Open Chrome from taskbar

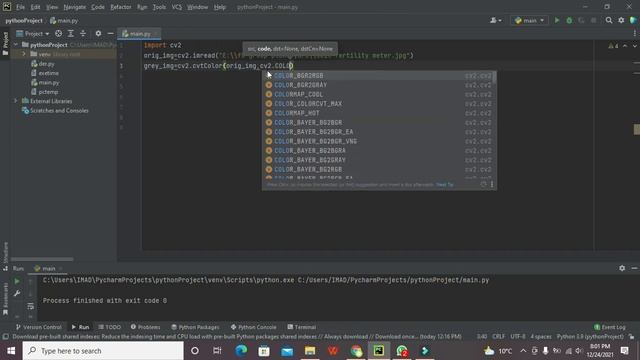pos(356,351)
